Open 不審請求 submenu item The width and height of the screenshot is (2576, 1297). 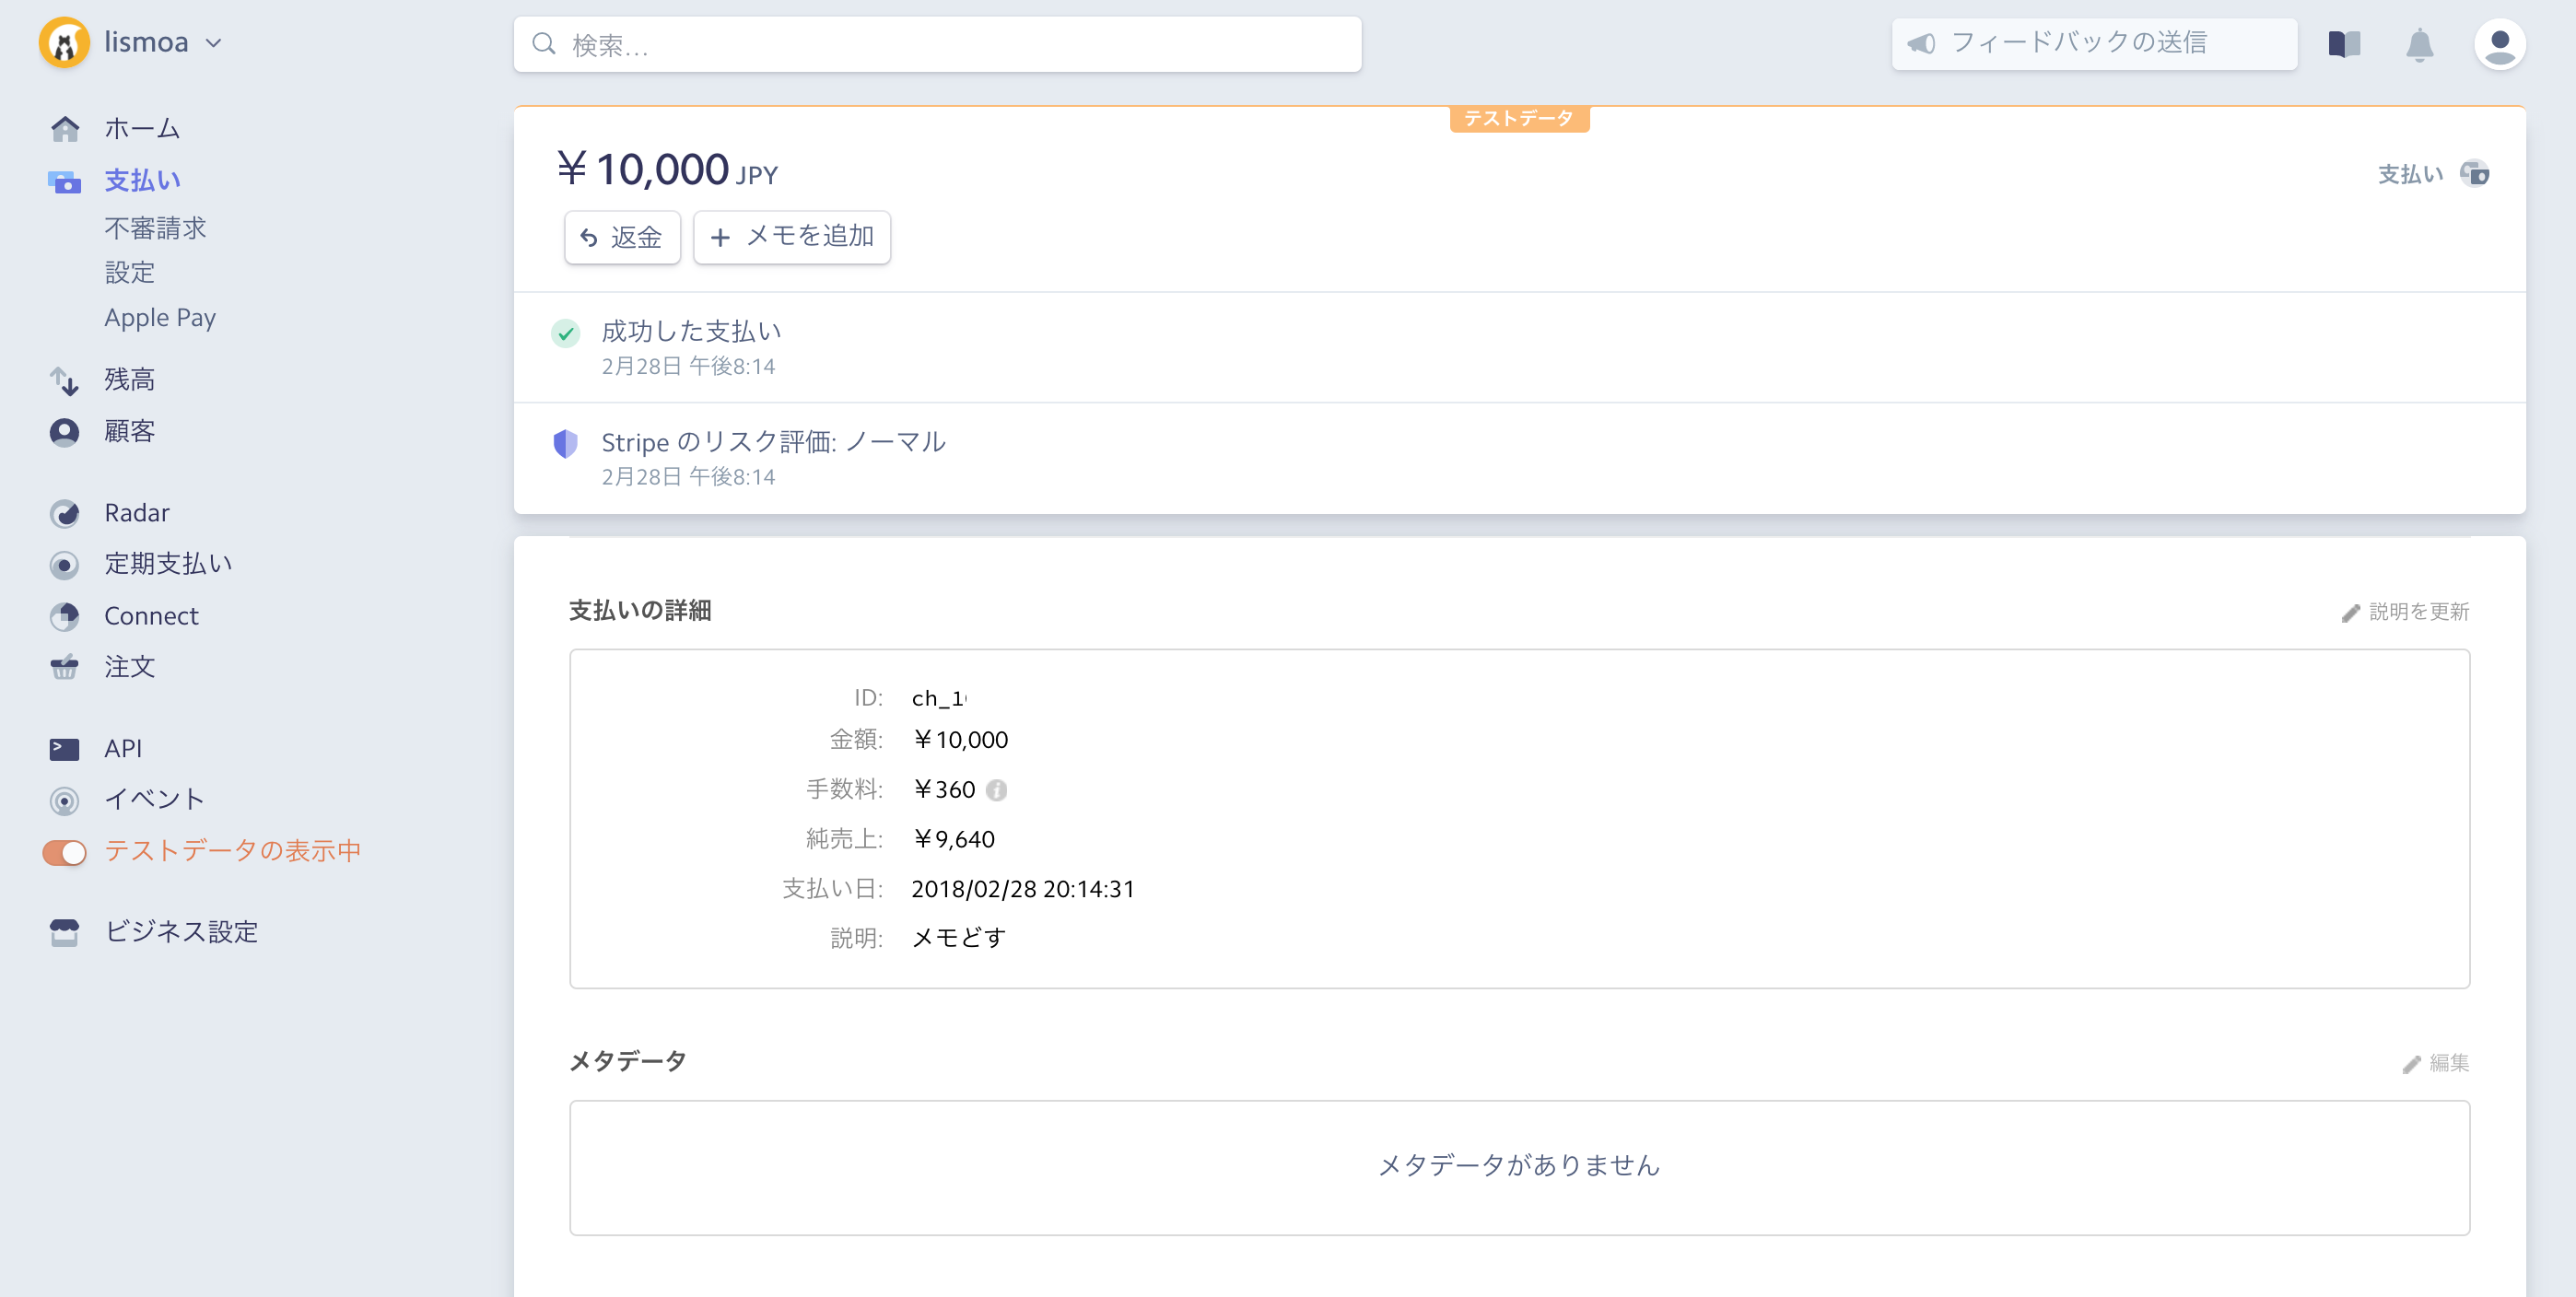coord(155,228)
